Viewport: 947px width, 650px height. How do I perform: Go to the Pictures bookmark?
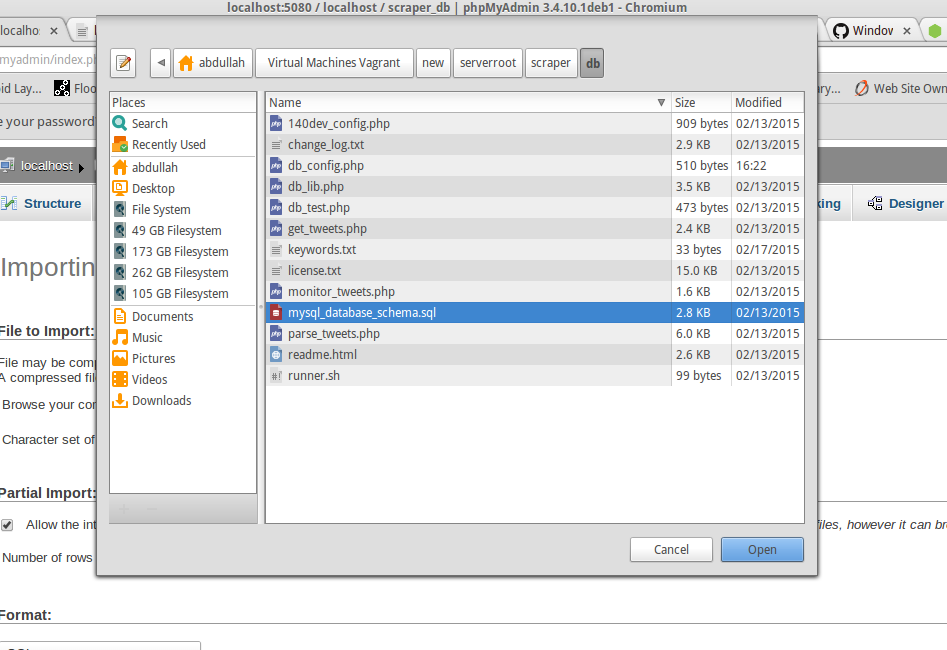pyautogui.click(x=183, y=359)
